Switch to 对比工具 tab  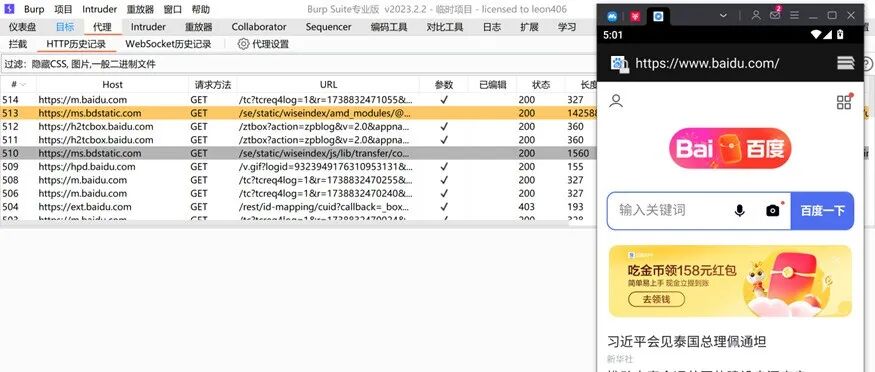pos(445,27)
